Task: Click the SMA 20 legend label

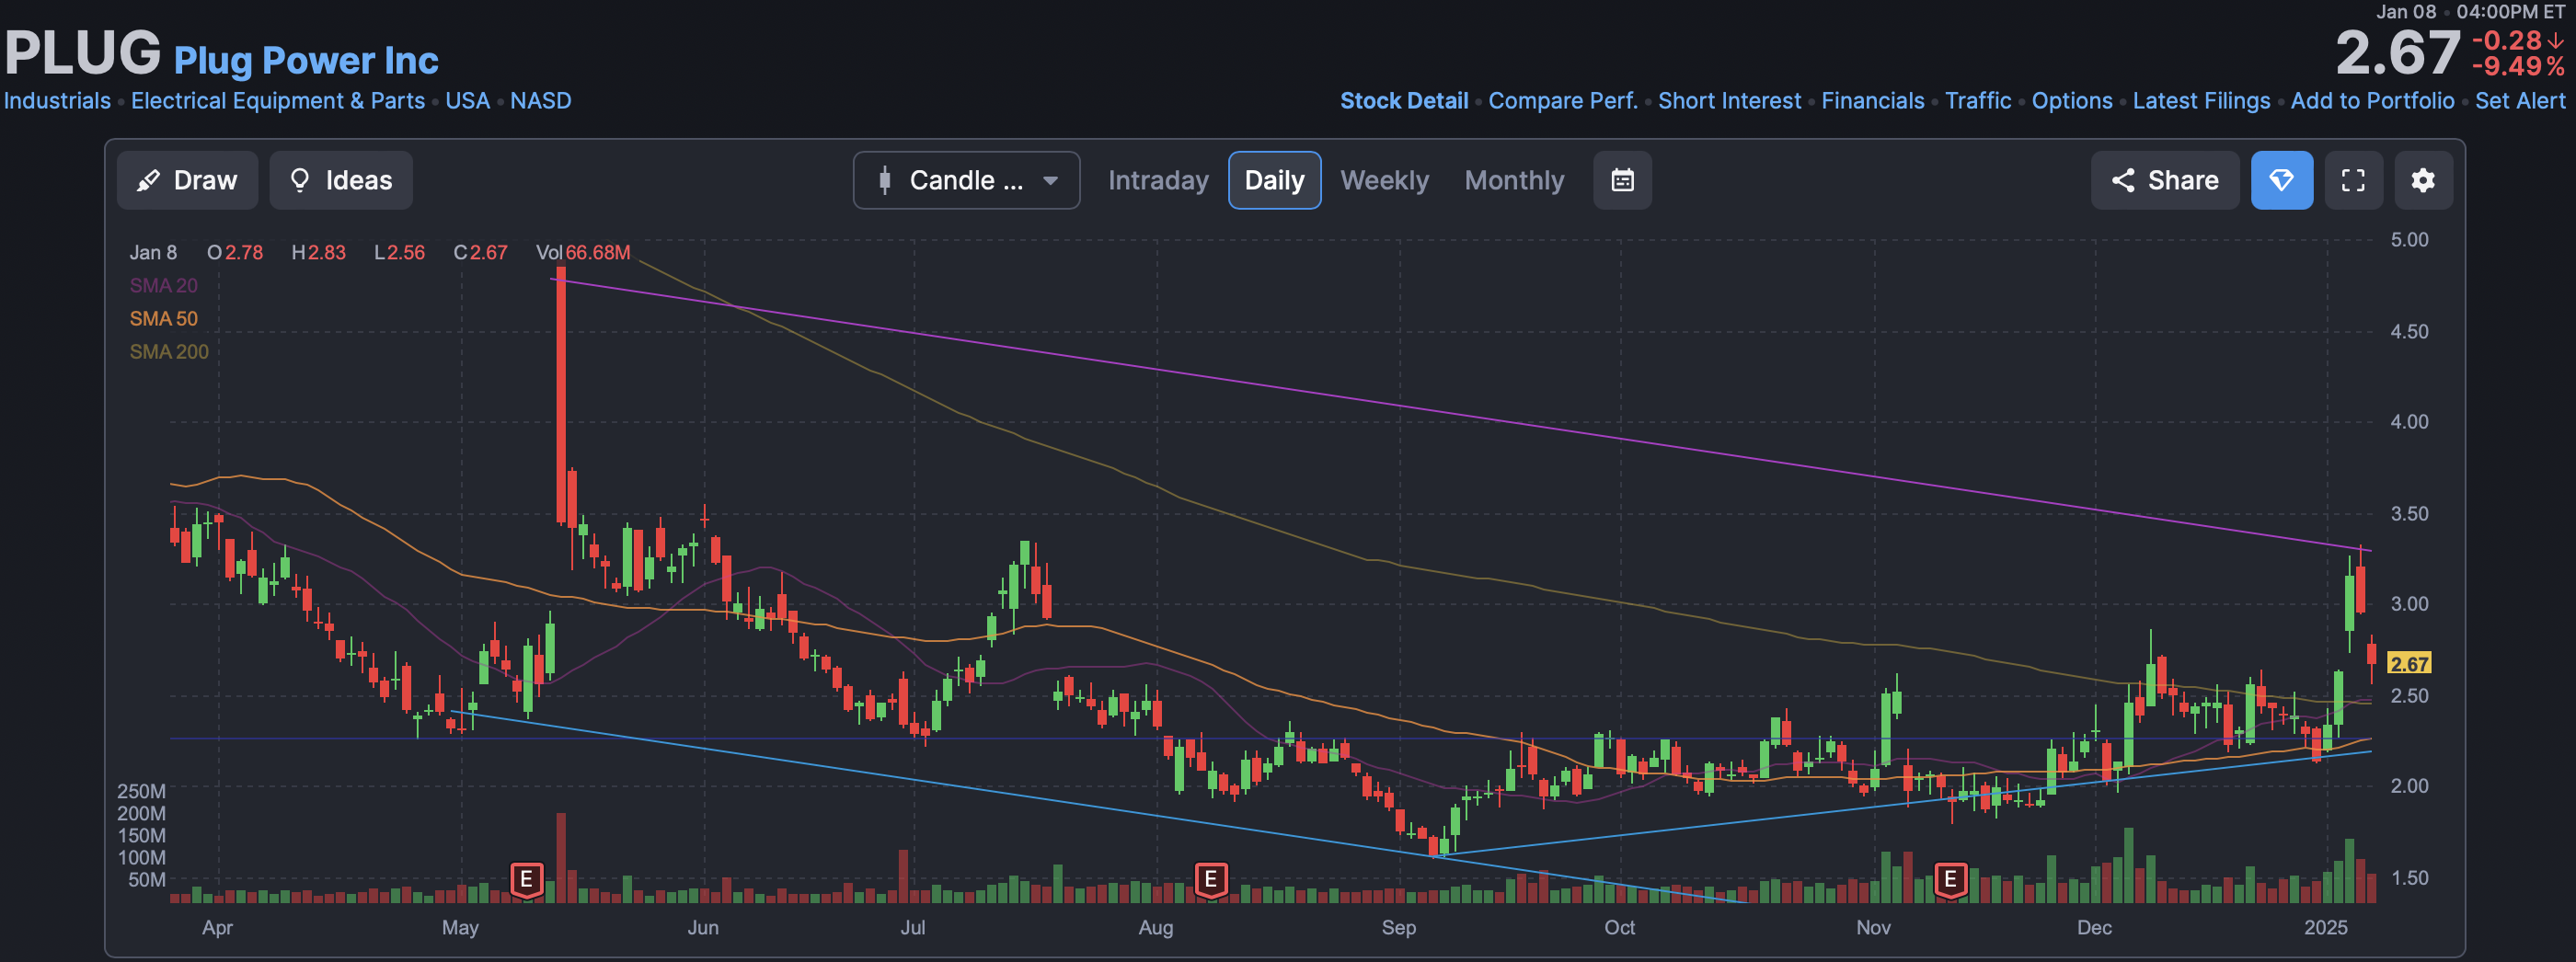Action: [x=164, y=286]
